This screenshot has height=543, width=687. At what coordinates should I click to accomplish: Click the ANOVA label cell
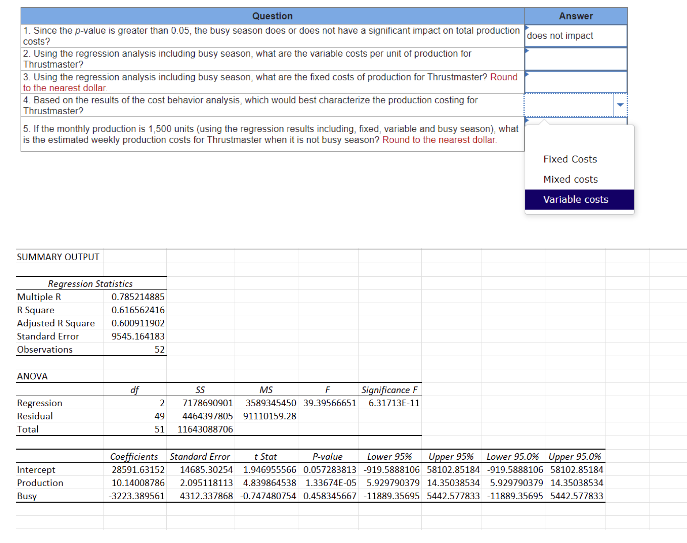(32, 376)
